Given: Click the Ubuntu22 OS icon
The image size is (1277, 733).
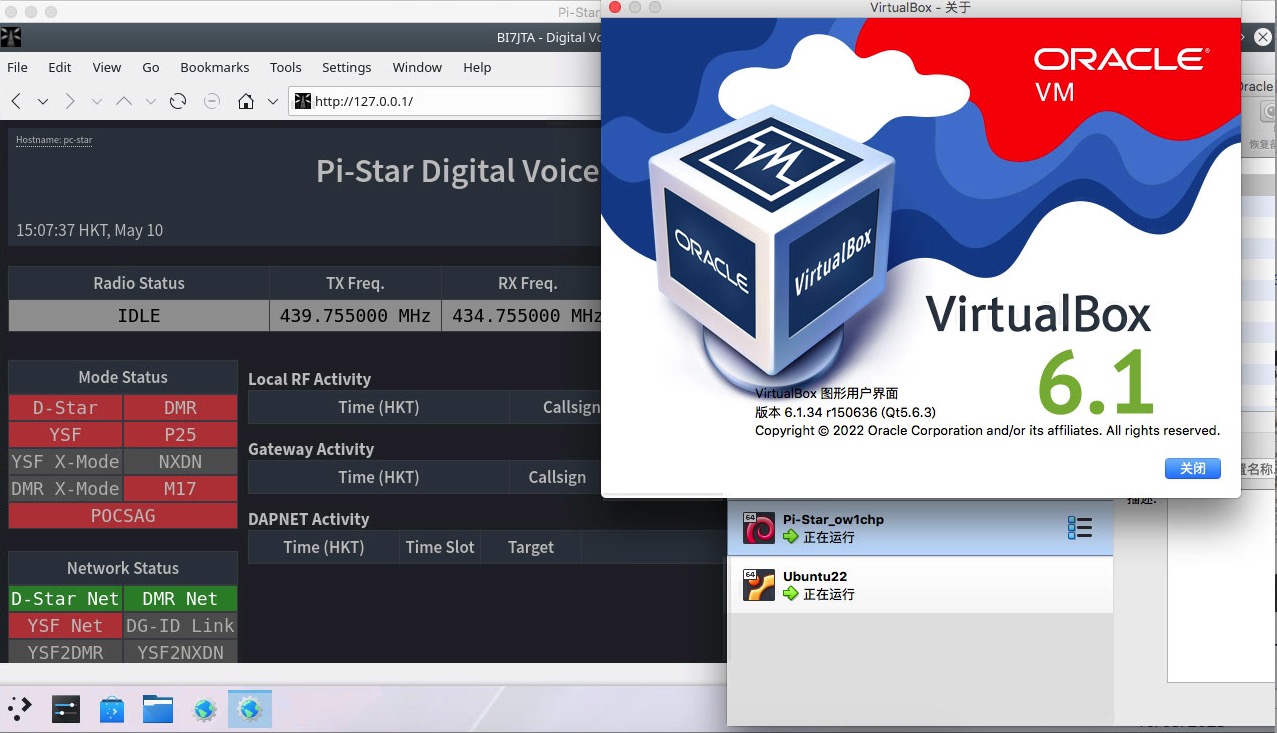Looking at the screenshot, I should point(760,585).
